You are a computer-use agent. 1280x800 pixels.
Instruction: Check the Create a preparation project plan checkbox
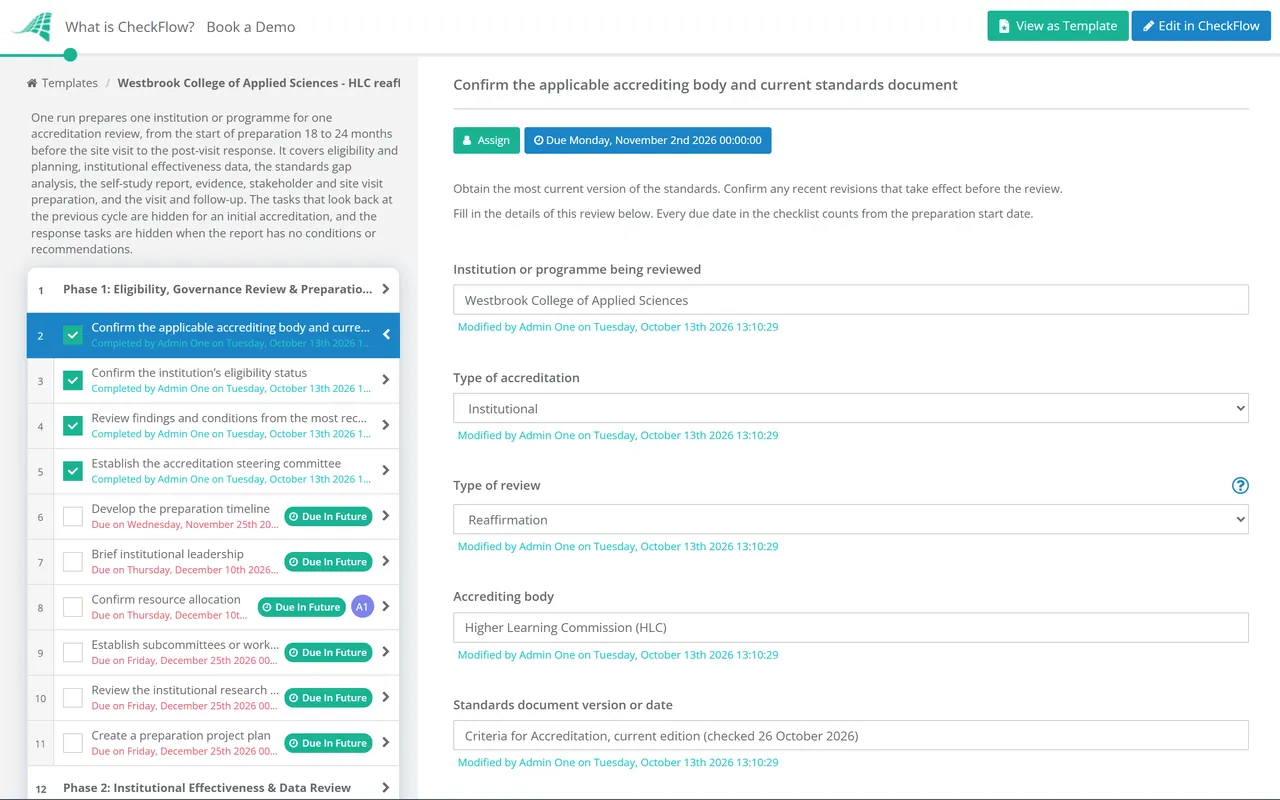(x=73, y=743)
